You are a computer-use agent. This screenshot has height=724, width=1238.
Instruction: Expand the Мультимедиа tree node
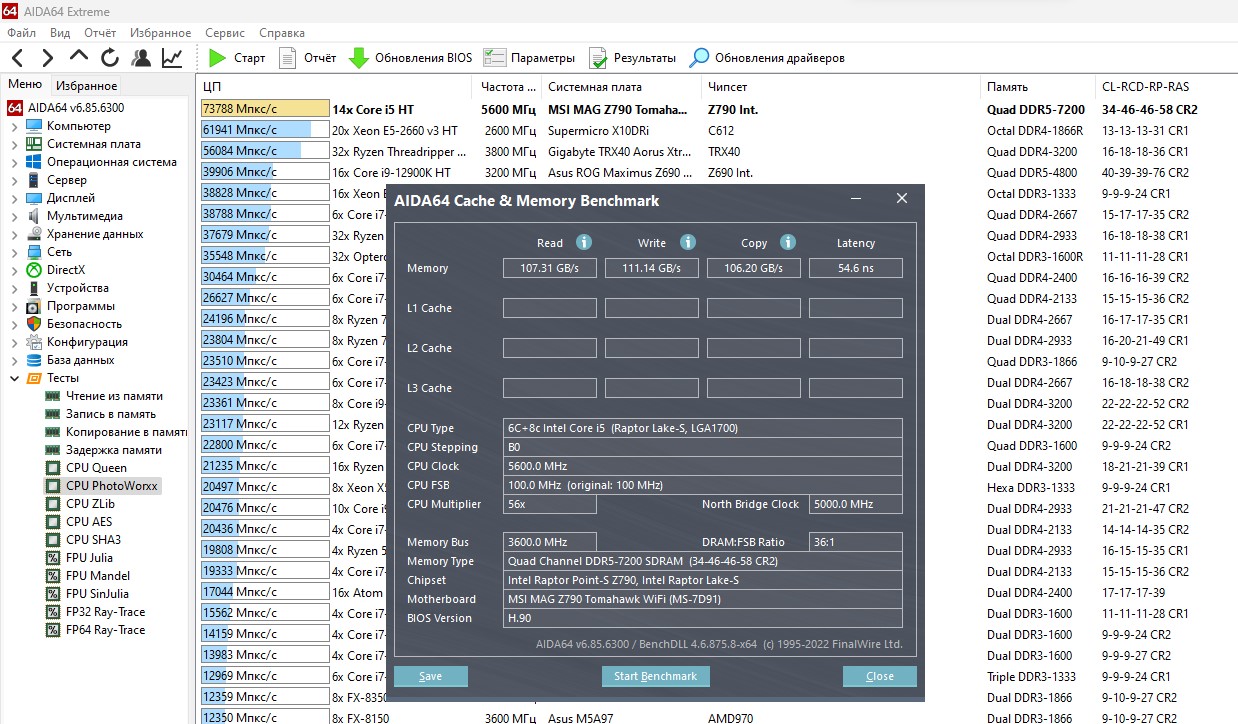(14, 216)
